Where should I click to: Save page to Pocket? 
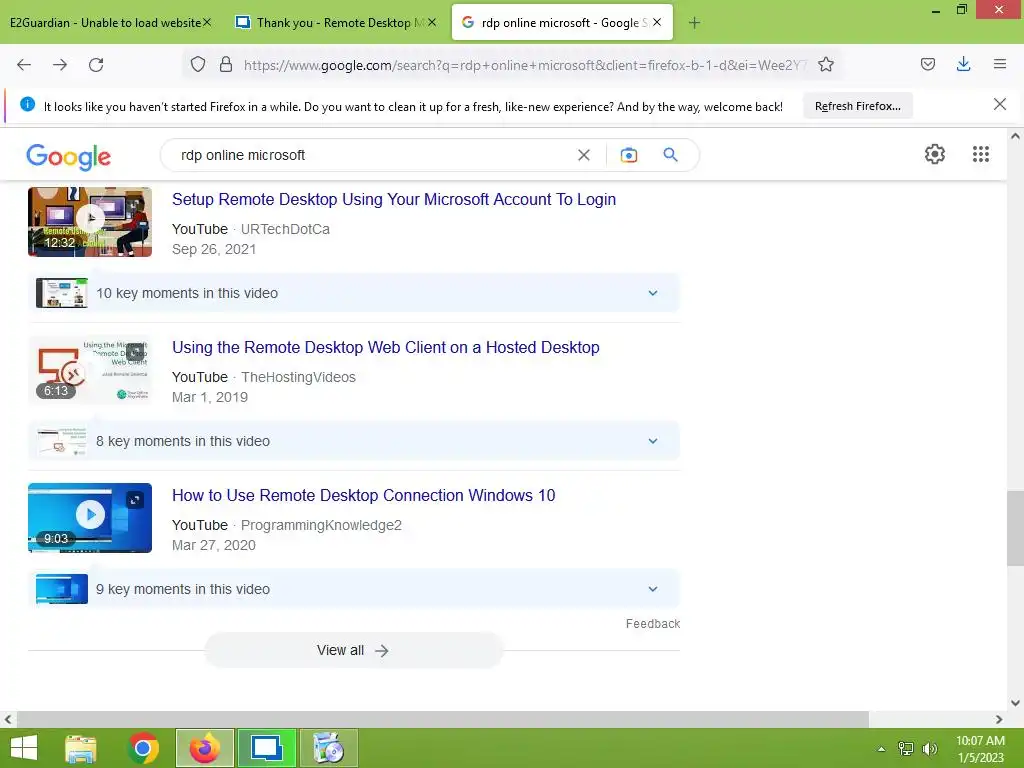click(x=928, y=64)
